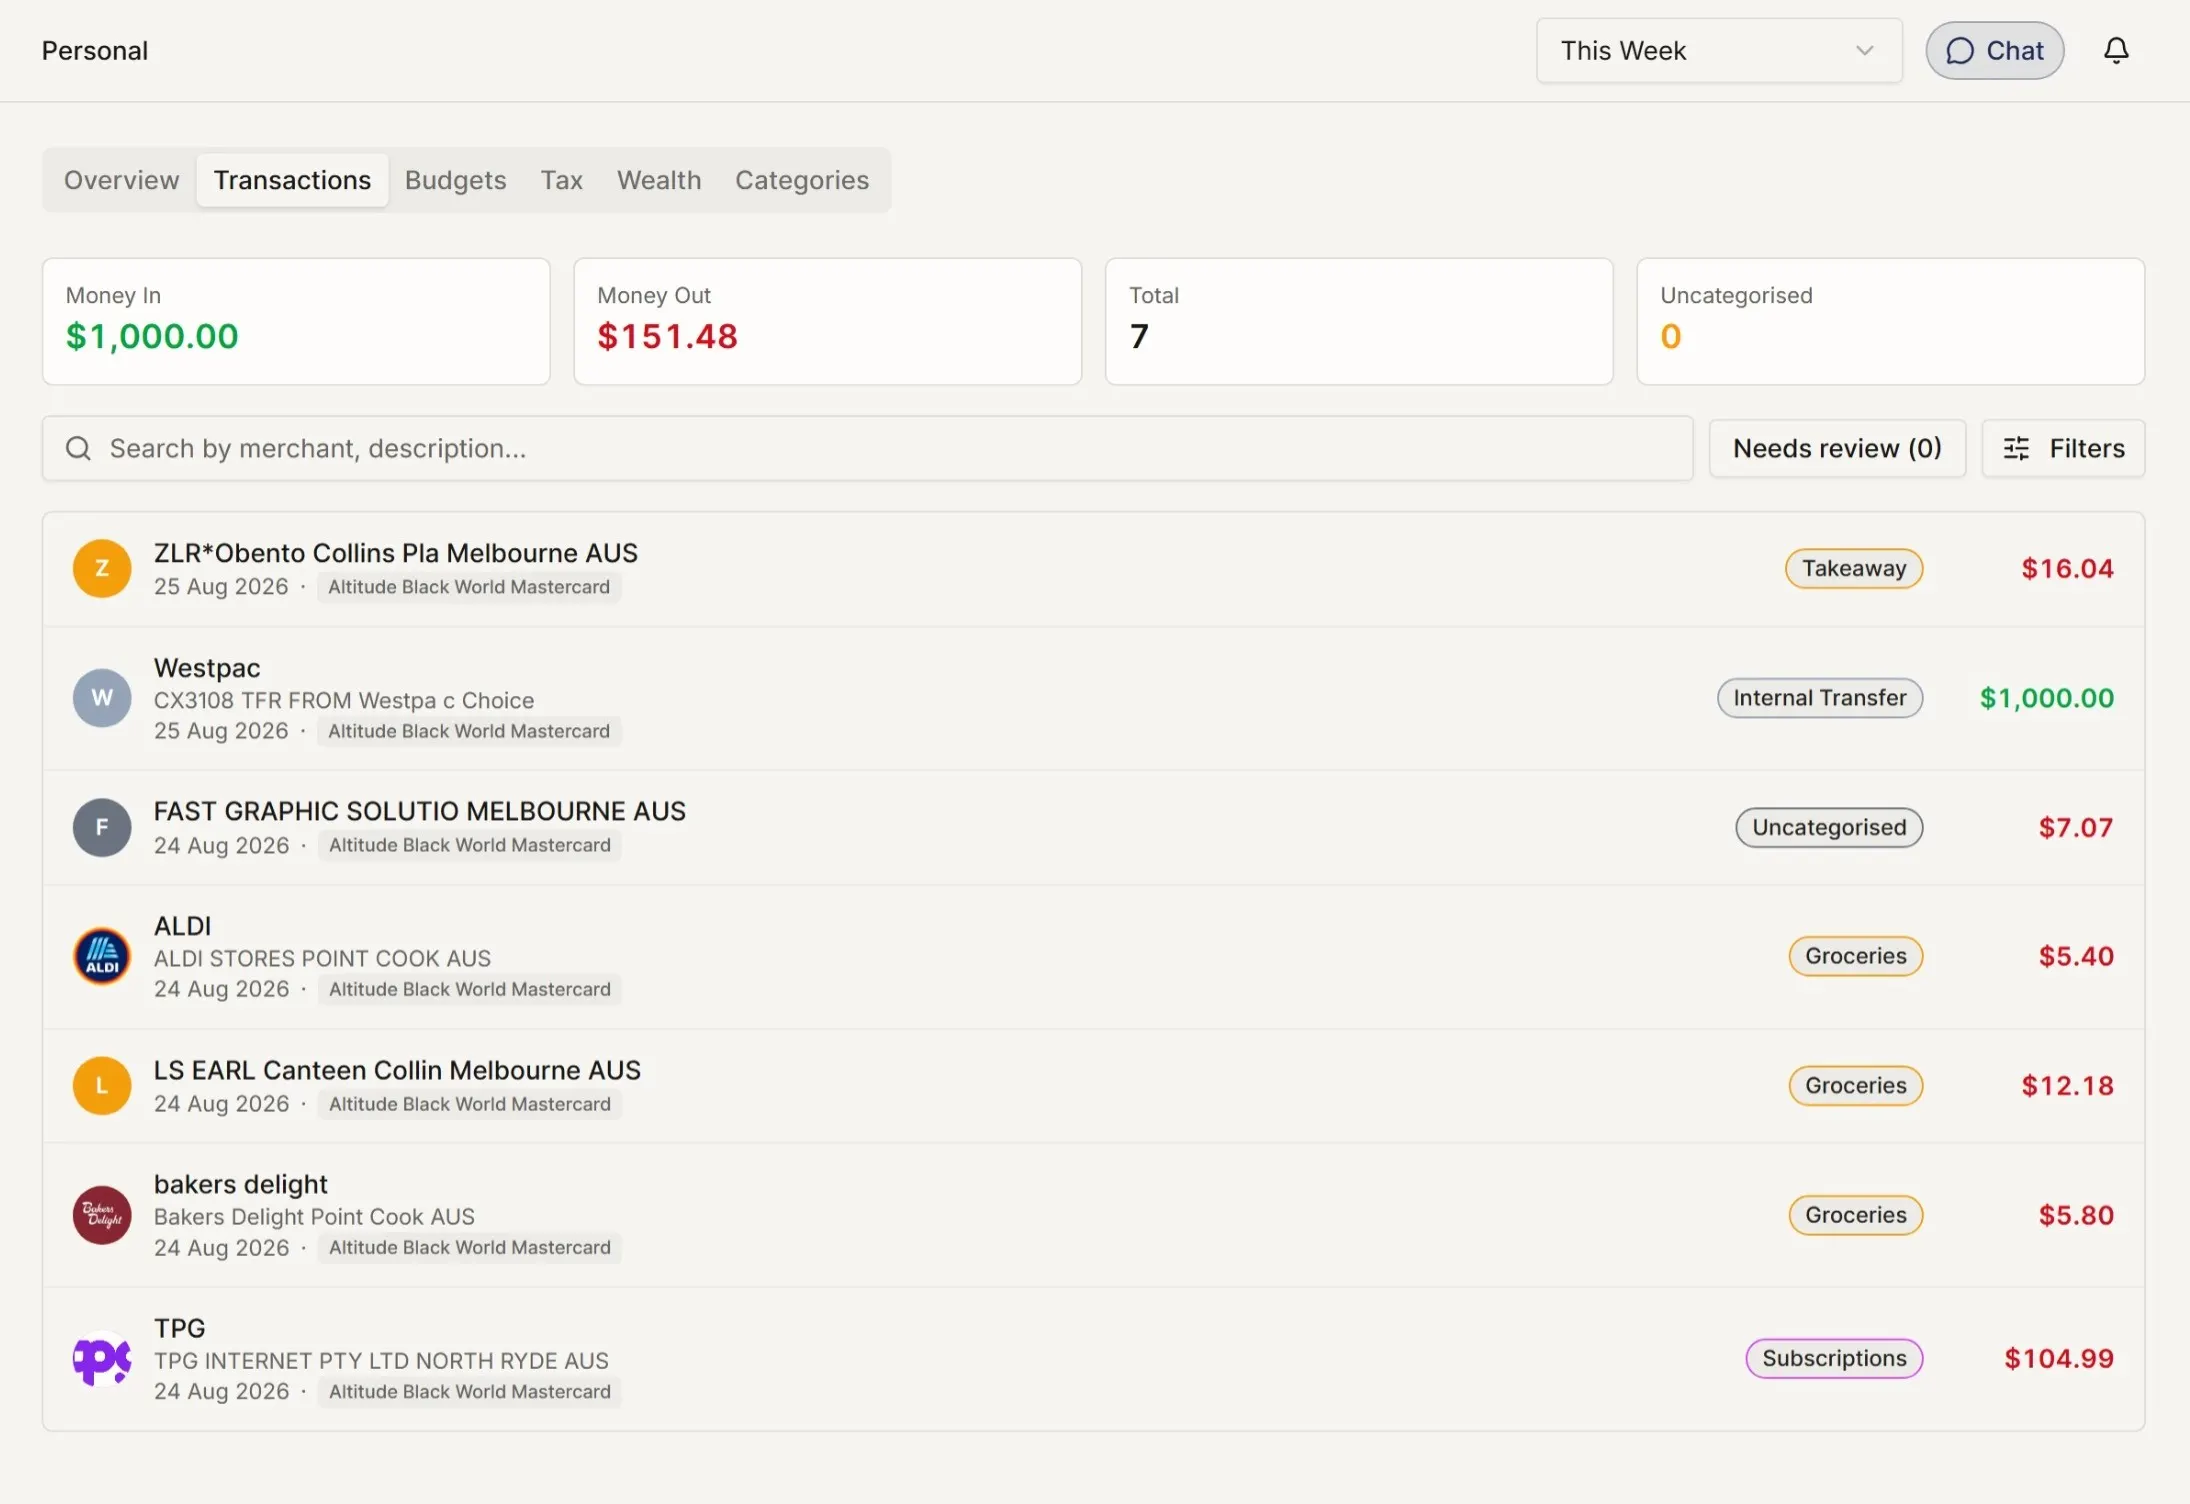
Task: Click the Money In summary card
Action: coord(296,322)
